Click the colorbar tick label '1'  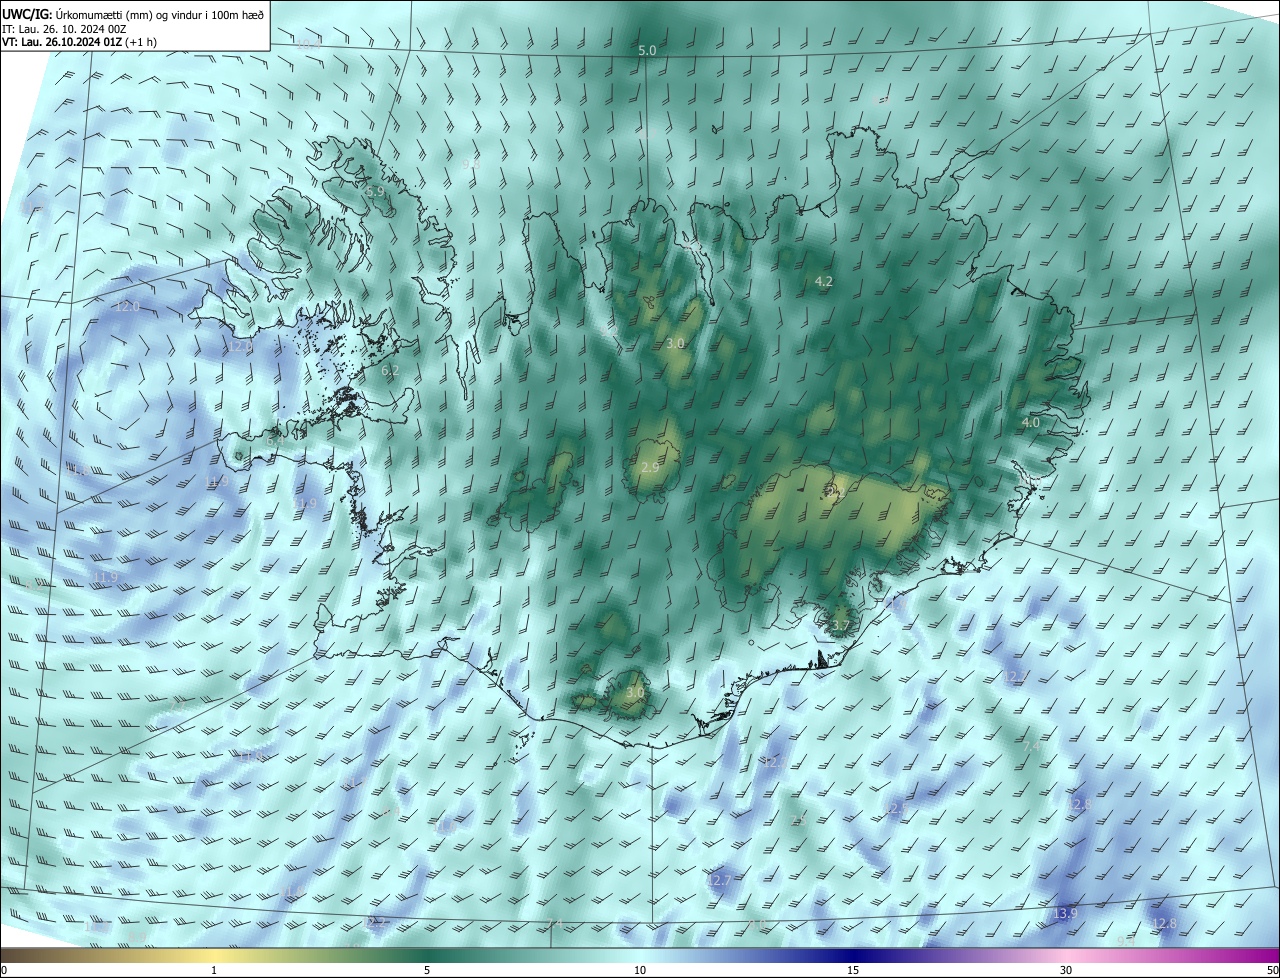pos(214,970)
